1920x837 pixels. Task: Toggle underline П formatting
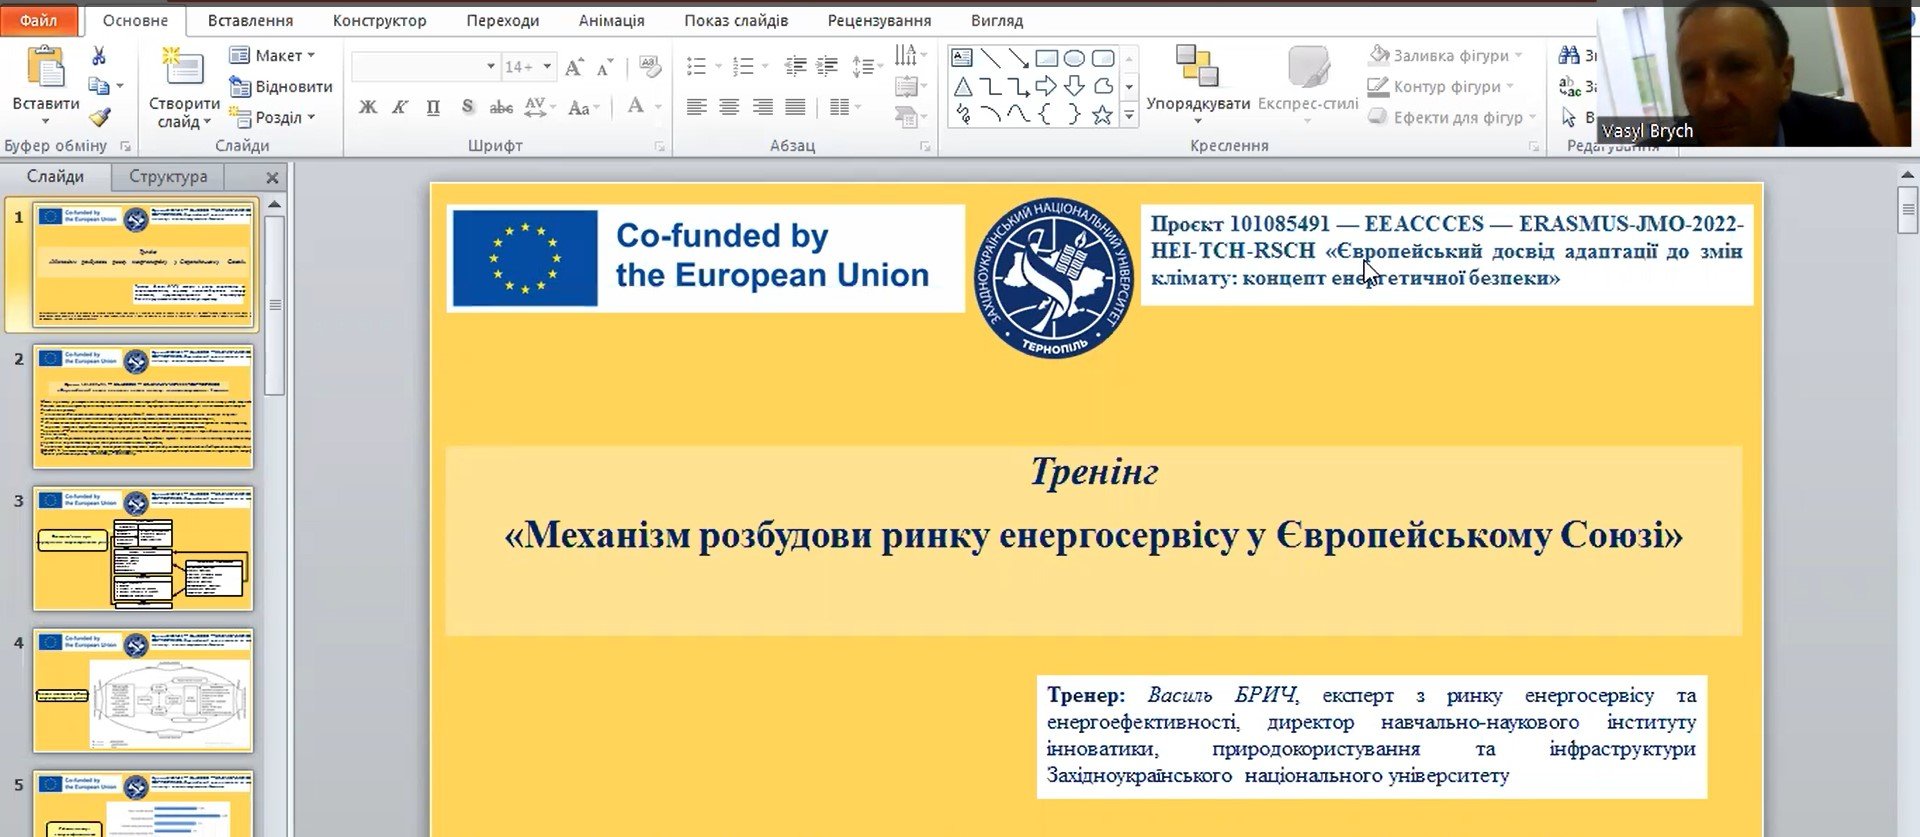pos(433,107)
